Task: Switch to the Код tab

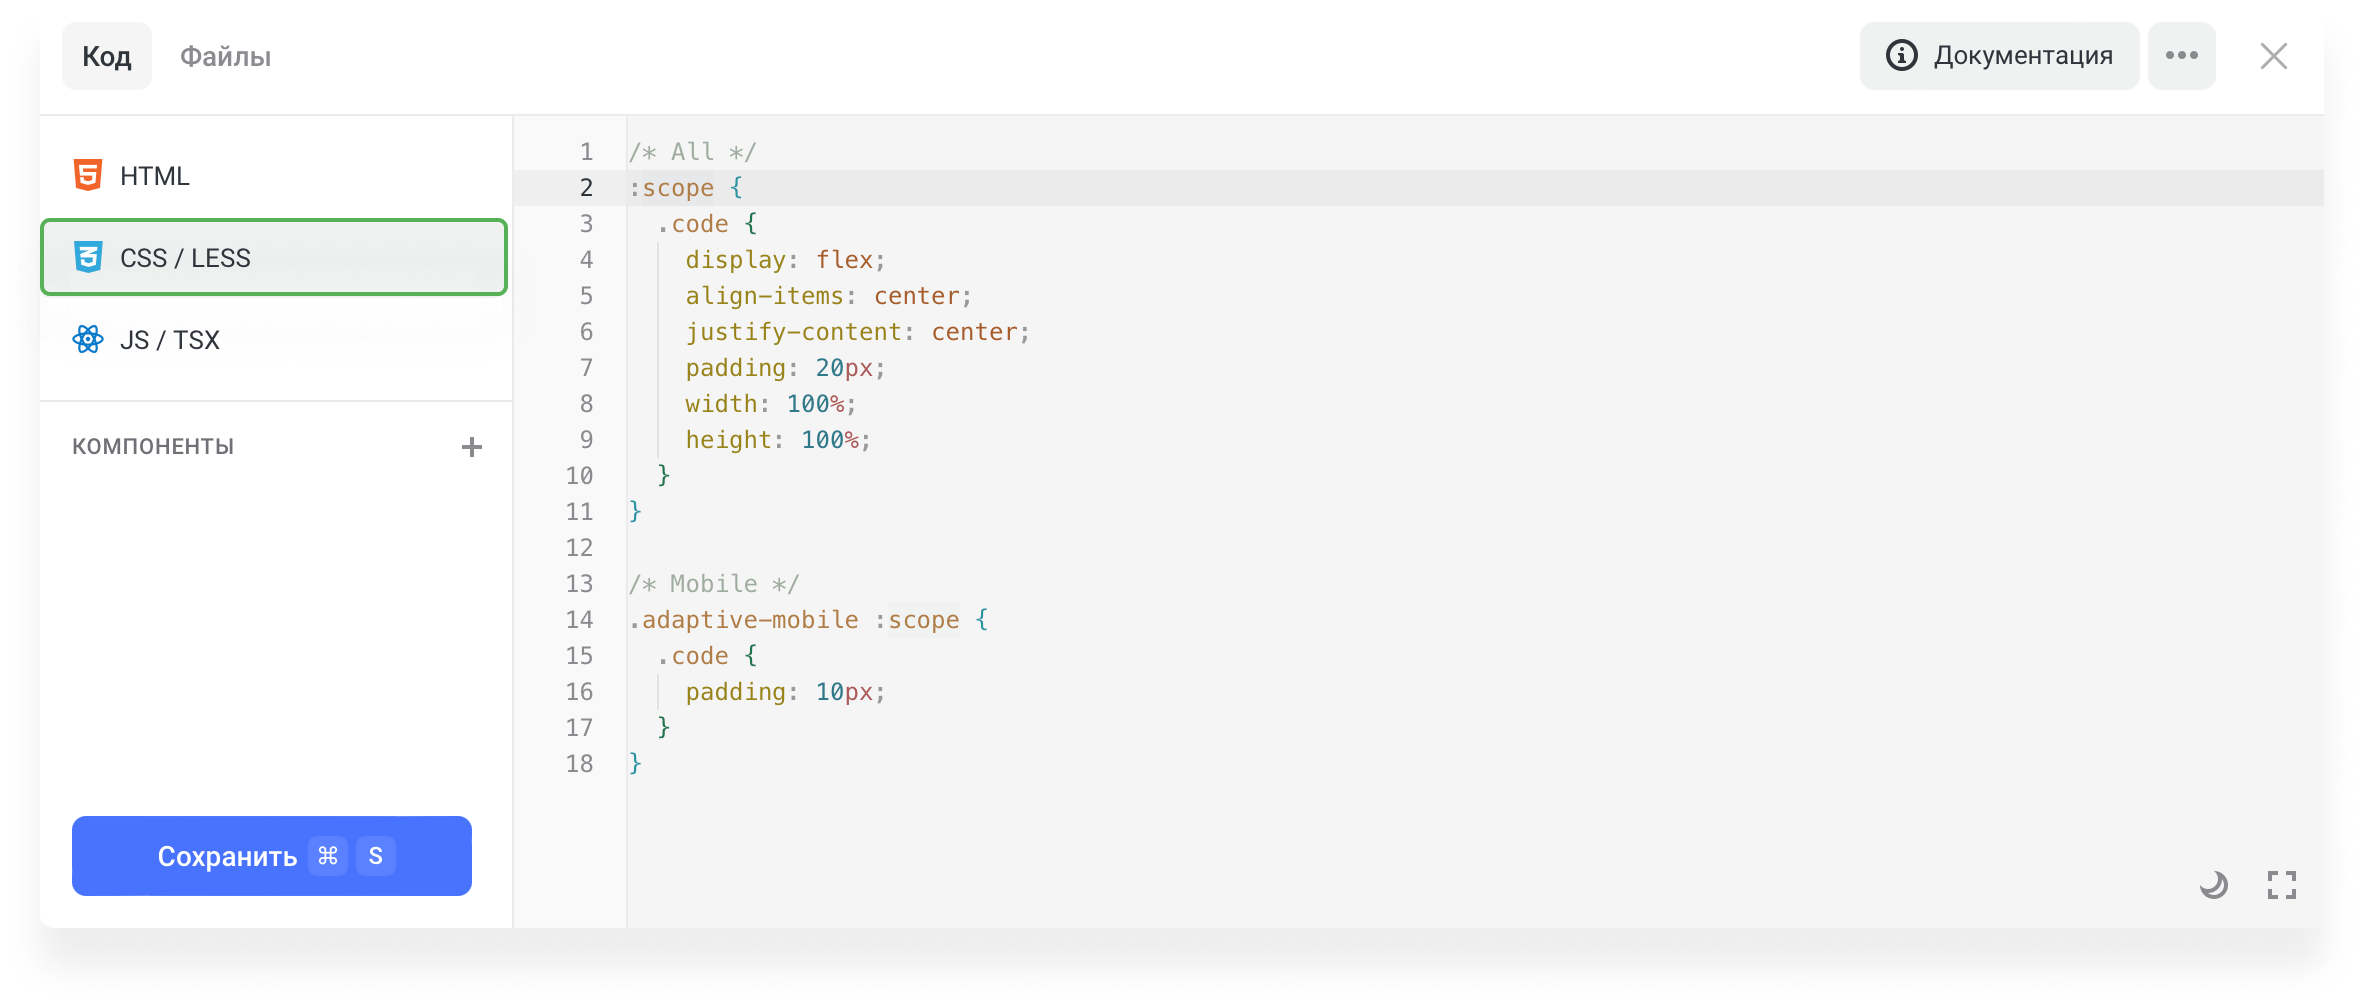Action: [x=107, y=56]
